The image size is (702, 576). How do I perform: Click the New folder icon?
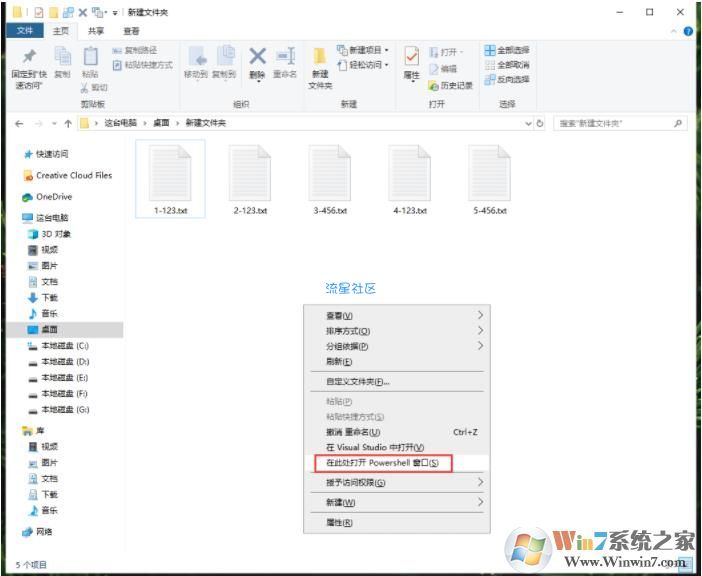pos(320,56)
